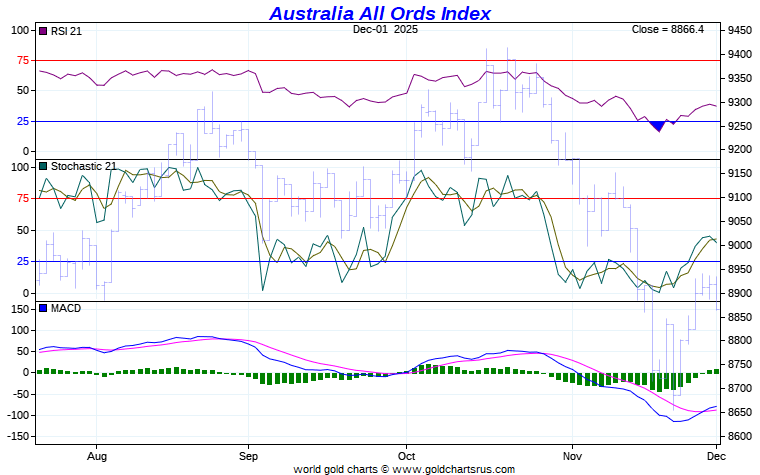The image size is (760, 475).
Task: Click the -150 MACD left axis label
Action: 19,437
